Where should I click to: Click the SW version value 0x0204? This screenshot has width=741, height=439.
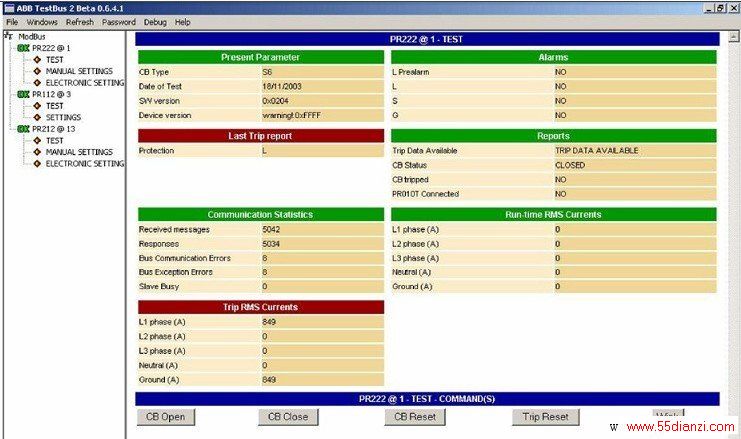point(275,101)
